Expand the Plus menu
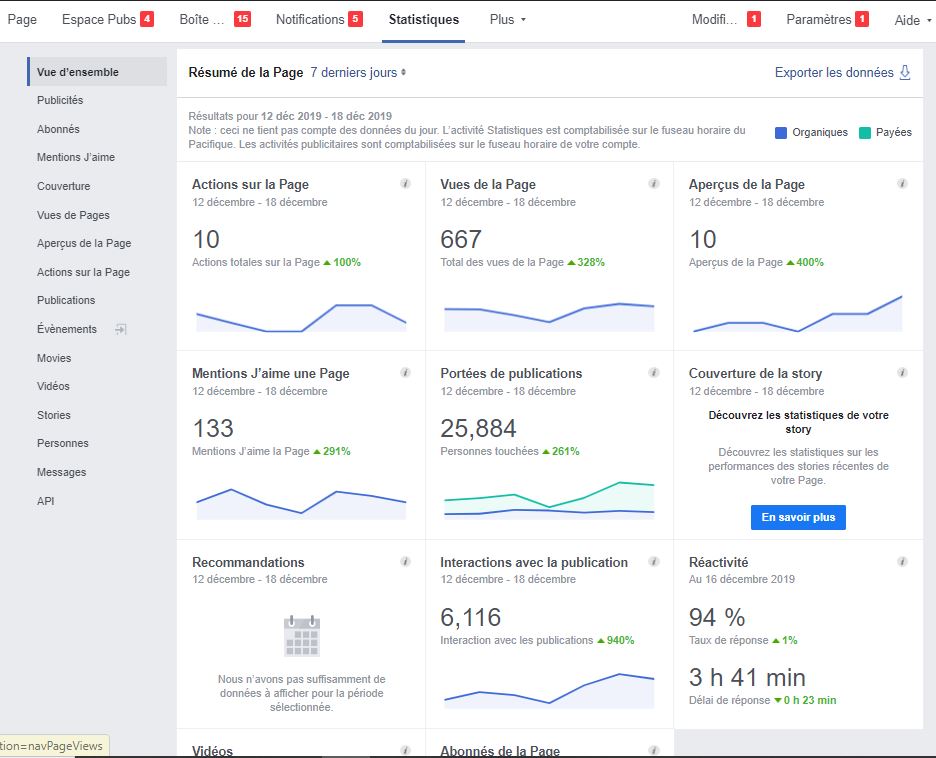This screenshot has height=758, width=936. pos(507,19)
